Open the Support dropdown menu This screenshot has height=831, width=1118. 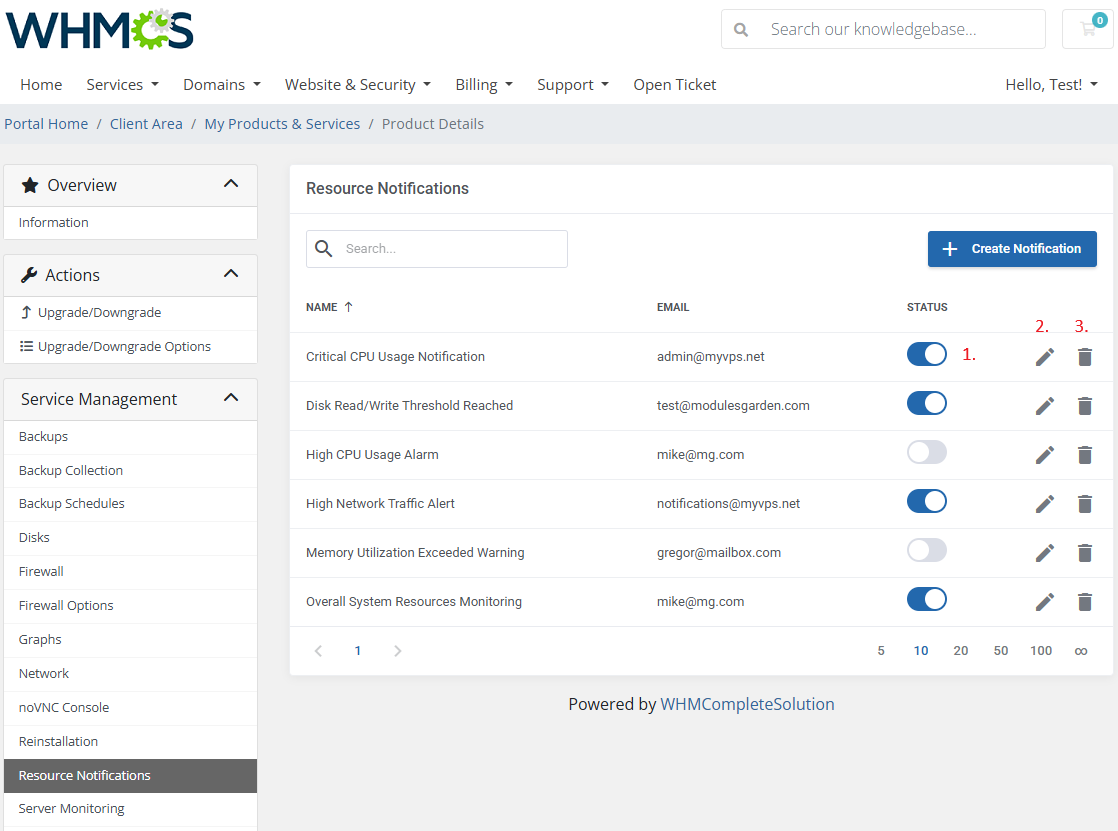(x=573, y=85)
